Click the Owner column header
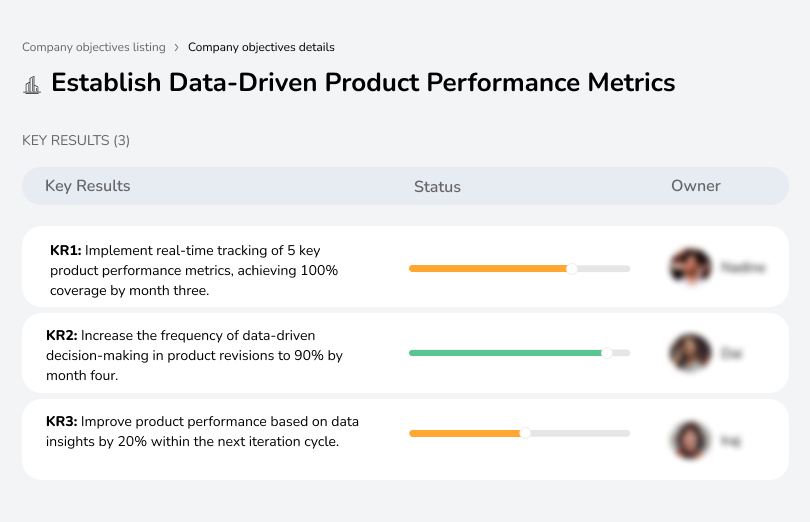The height and width of the screenshot is (522, 810). [695, 186]
